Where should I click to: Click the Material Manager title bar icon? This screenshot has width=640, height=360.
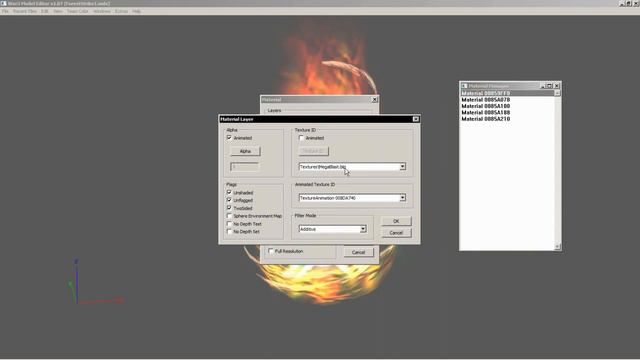pyautogui.click(x=464, y=86)
